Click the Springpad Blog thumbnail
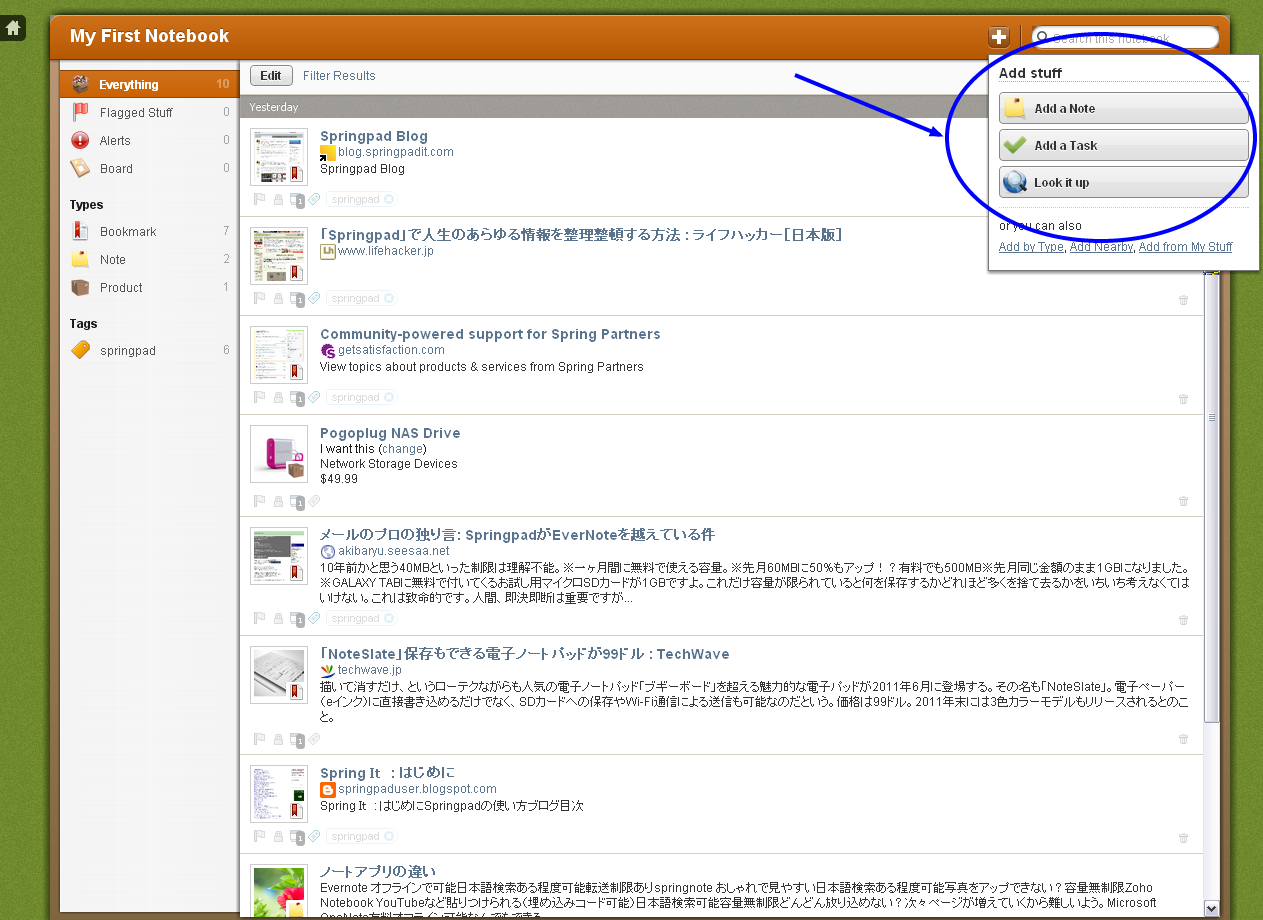Viewport: 1263px width, 920px height. coord(278,157)
